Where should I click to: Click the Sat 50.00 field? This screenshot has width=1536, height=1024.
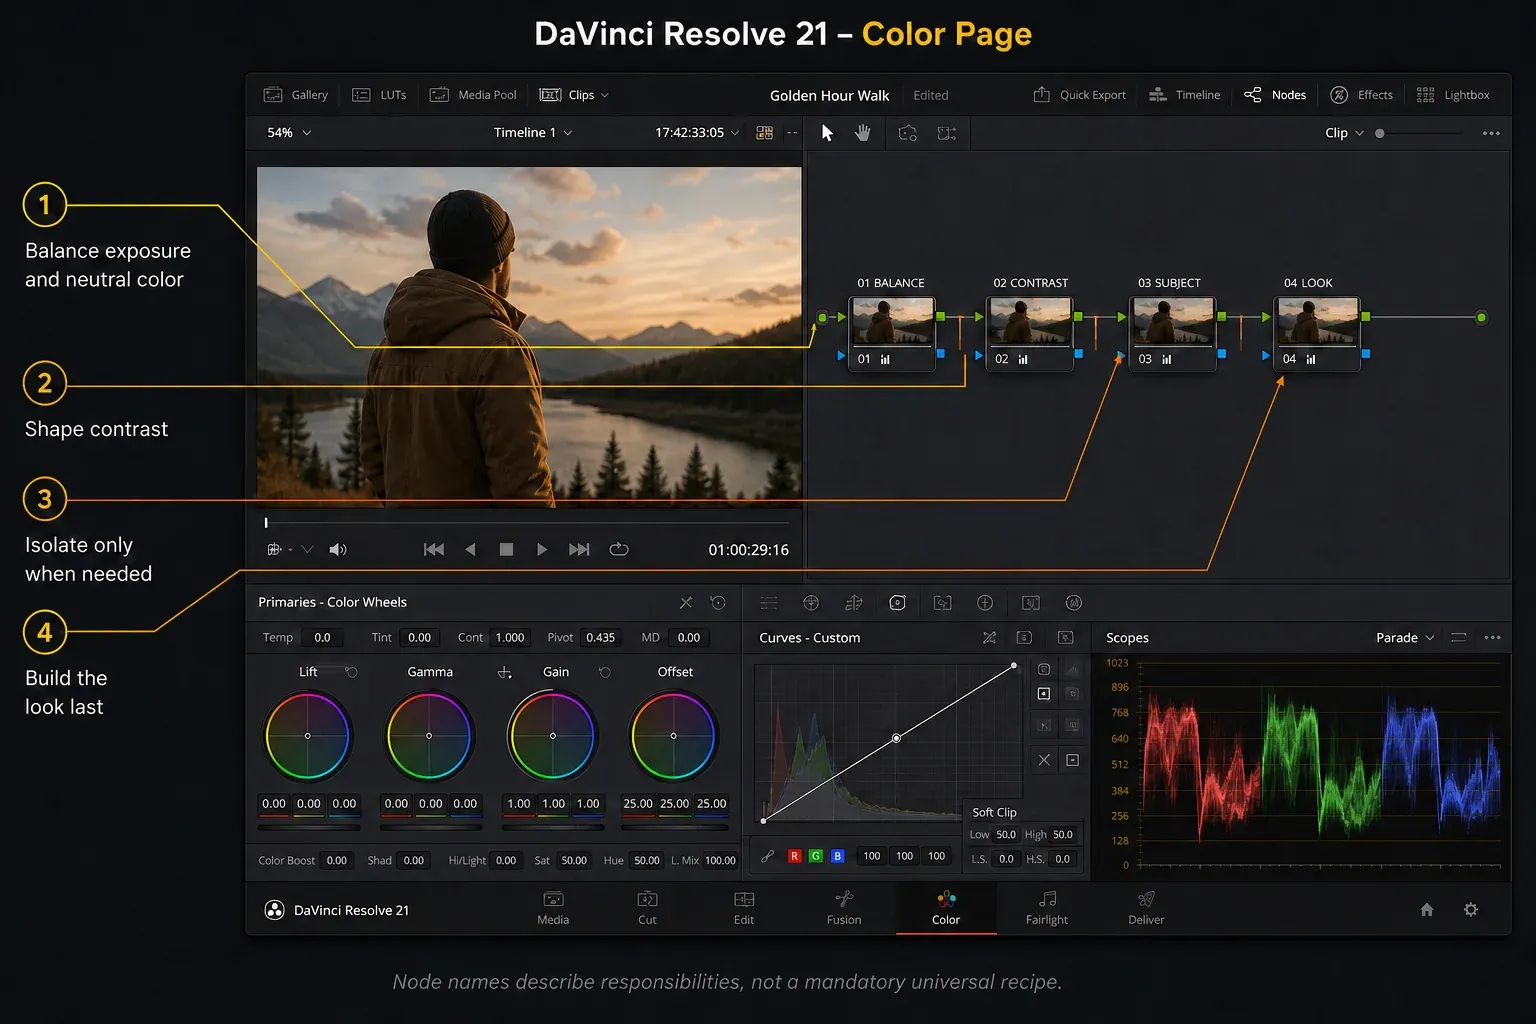(574, 860)
